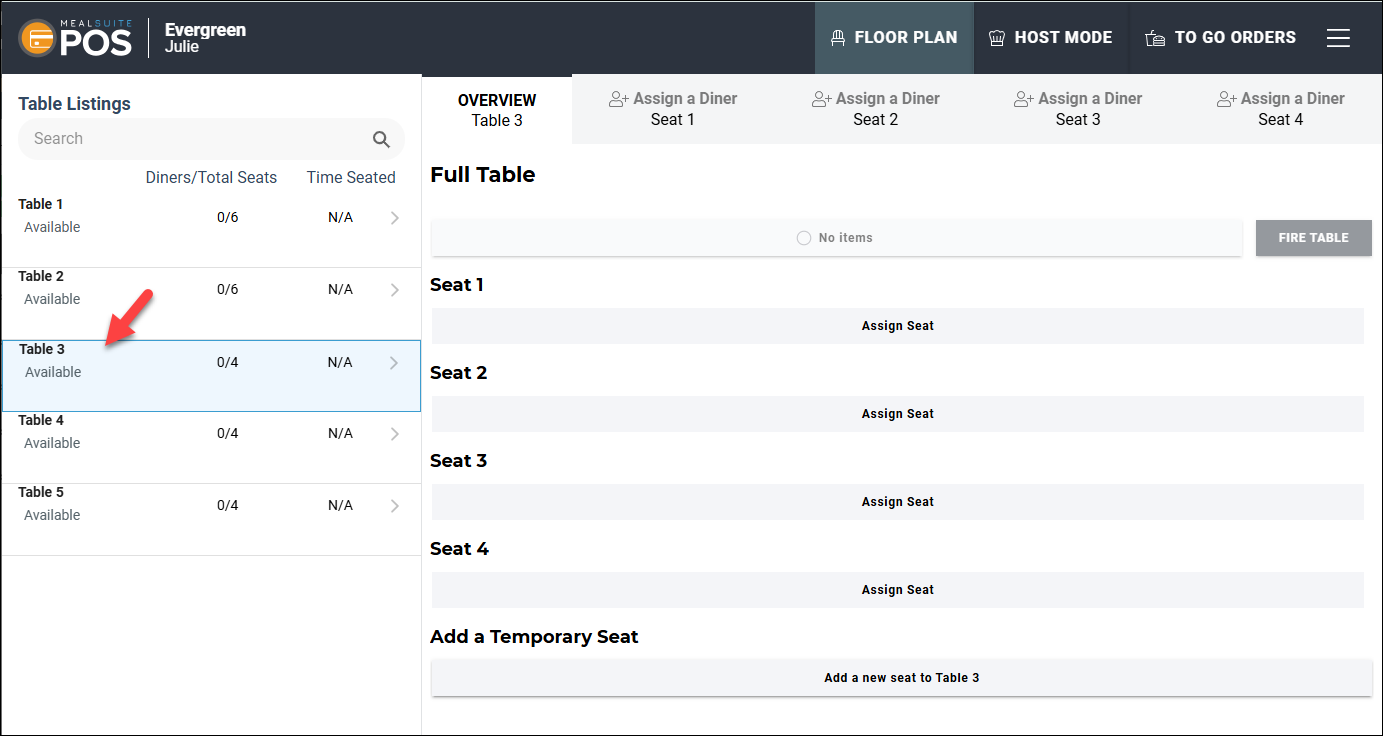Click the Host Mode chef hat icon

pyautogui.click(x=996, y=38)
